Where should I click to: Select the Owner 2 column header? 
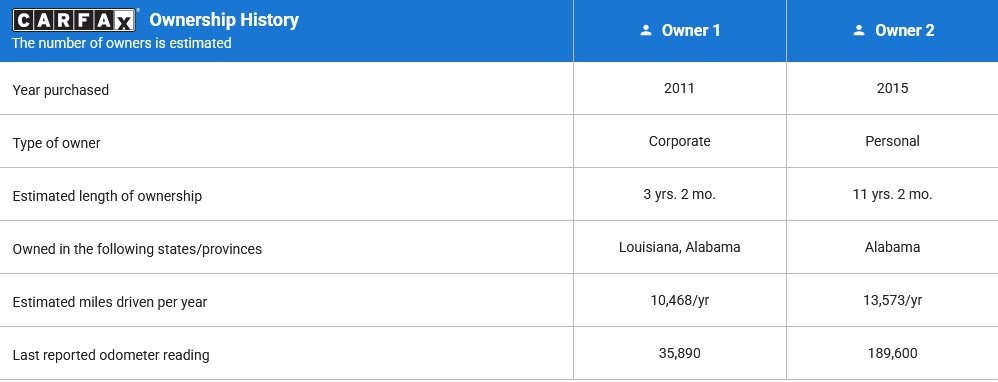[892, 31]
